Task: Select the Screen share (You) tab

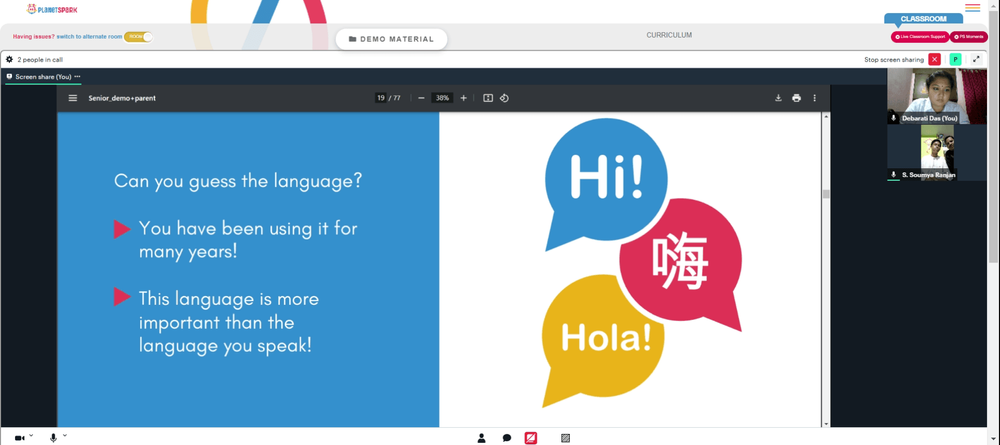Action: point(43,77)
